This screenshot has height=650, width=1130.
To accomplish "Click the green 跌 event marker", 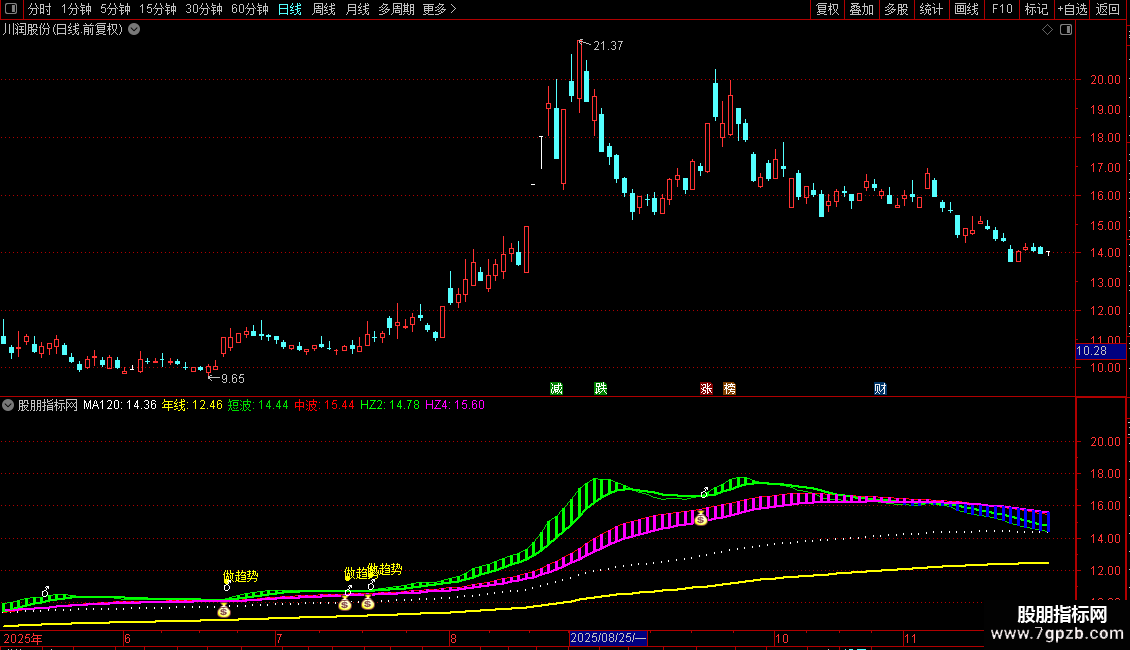I will [x=601, y=388].
